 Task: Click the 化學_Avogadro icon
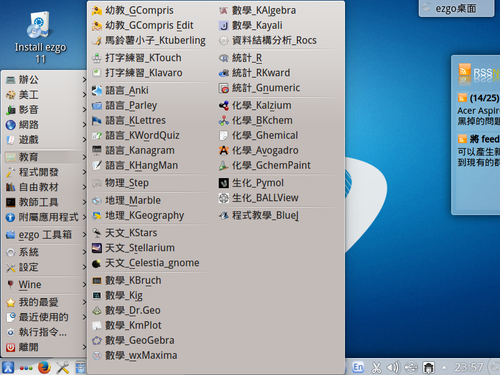point(223,150)
